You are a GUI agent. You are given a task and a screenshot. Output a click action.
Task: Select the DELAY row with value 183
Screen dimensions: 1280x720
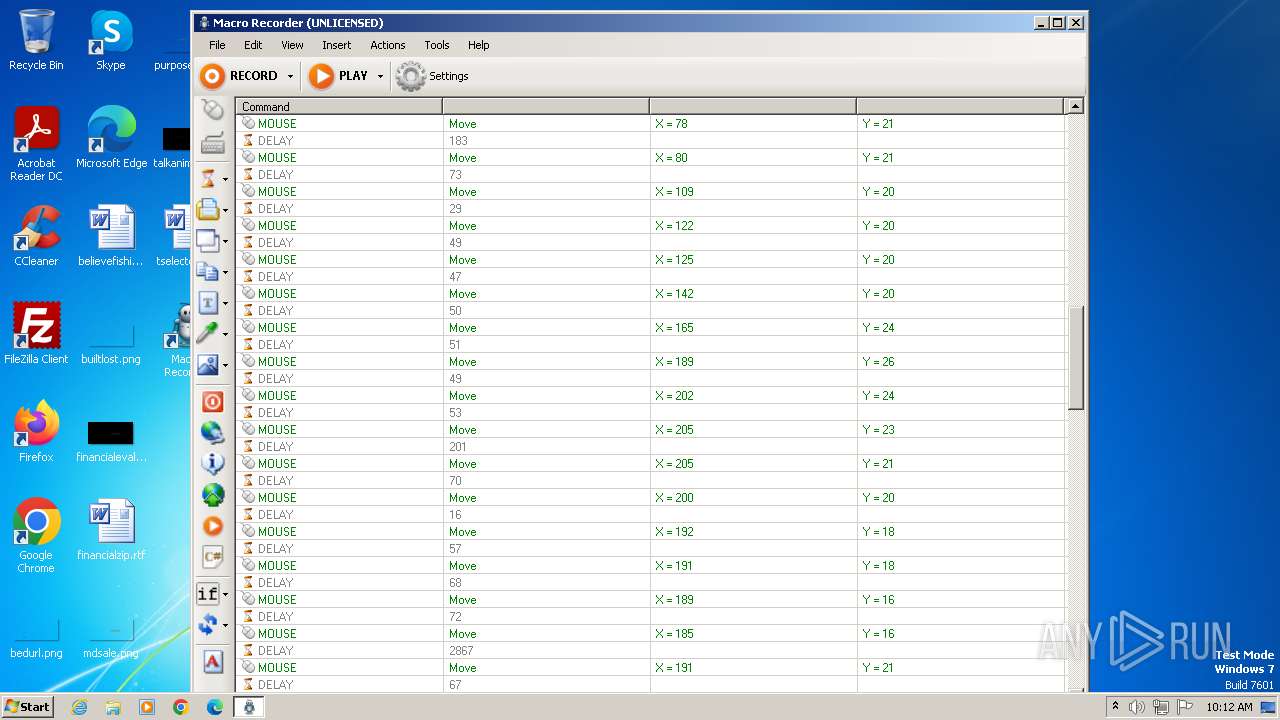coord(650,140)
